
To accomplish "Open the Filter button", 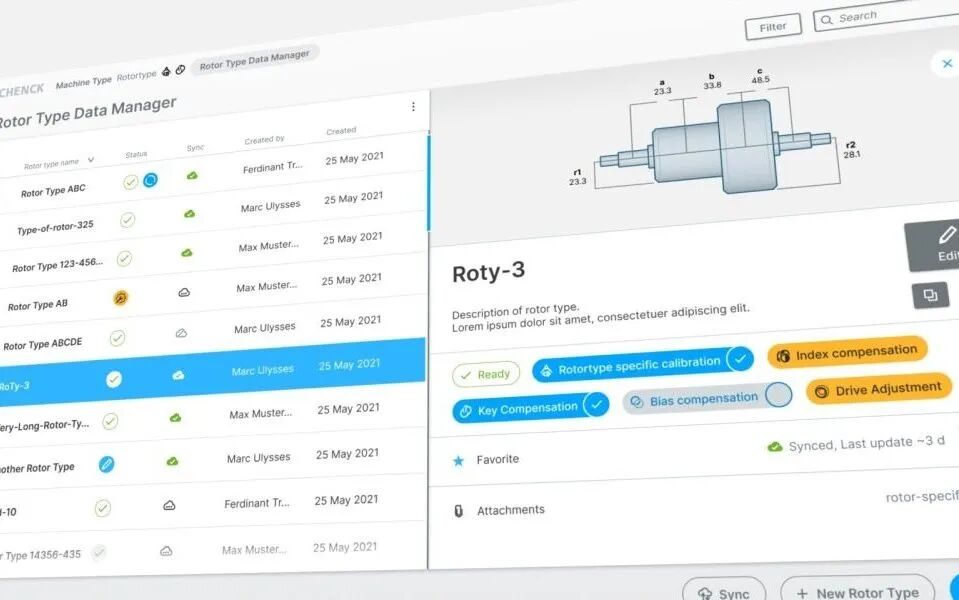I will point(773,27).
